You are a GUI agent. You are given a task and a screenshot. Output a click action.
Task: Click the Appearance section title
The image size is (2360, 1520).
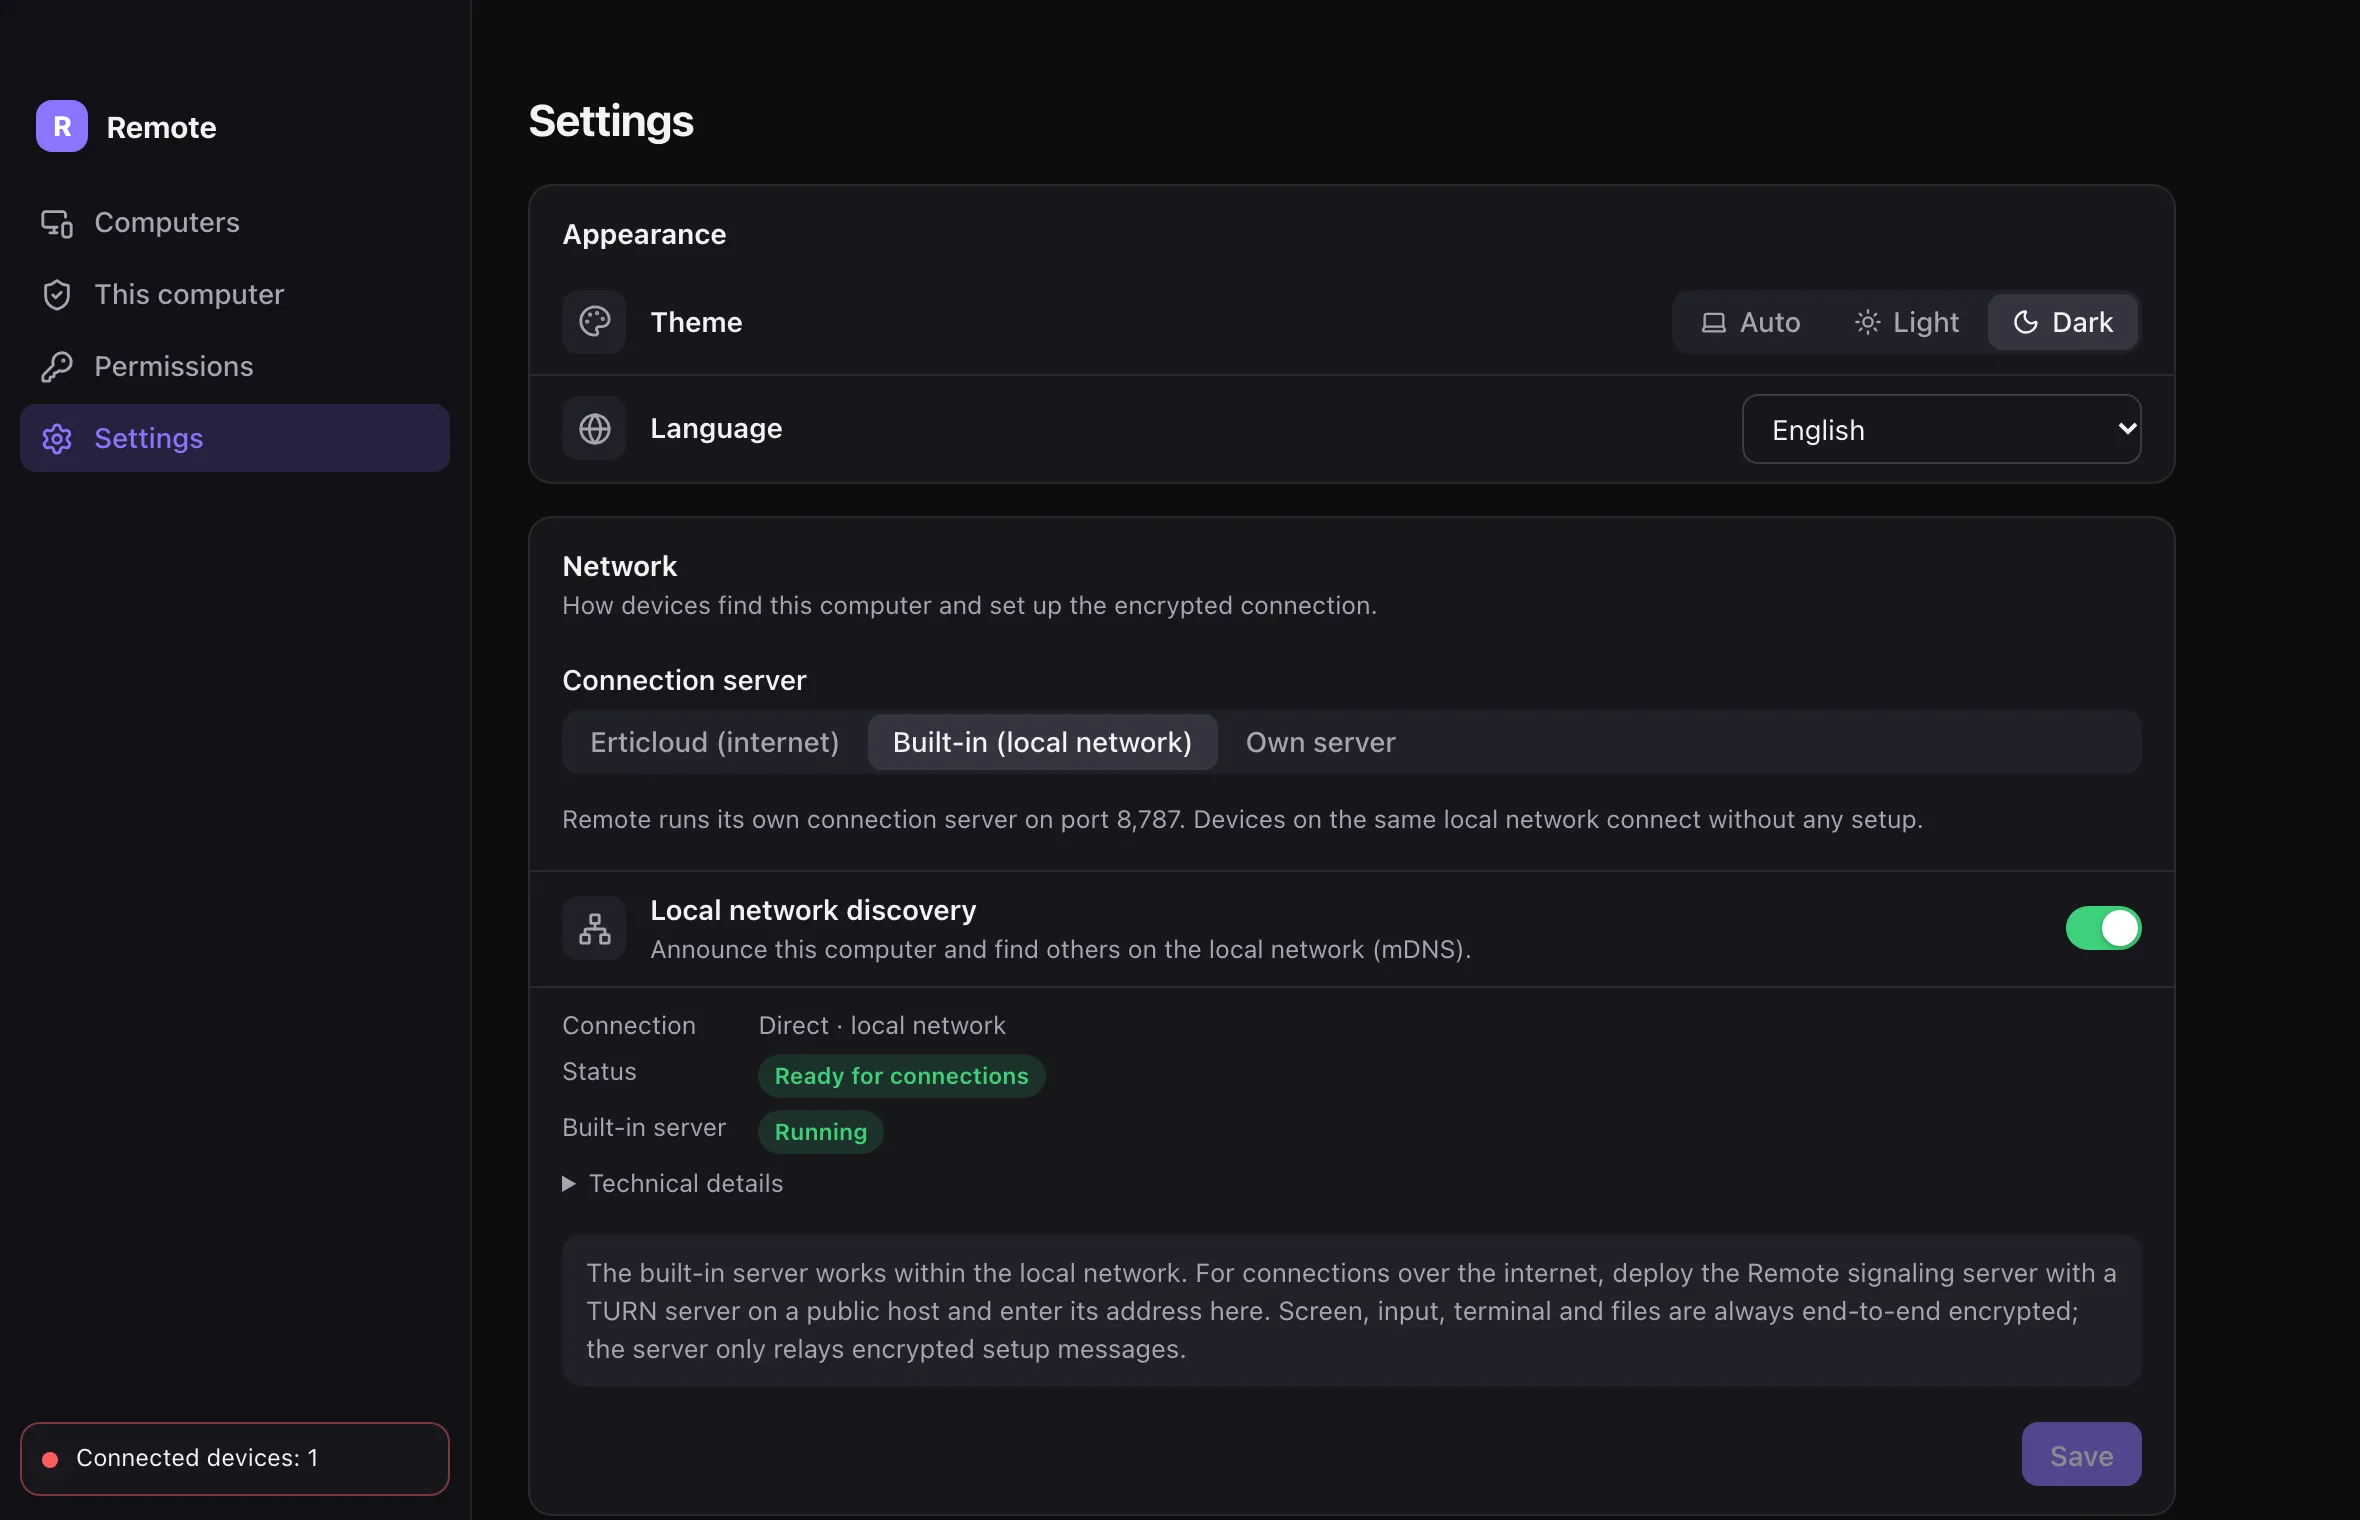point(644,234)
